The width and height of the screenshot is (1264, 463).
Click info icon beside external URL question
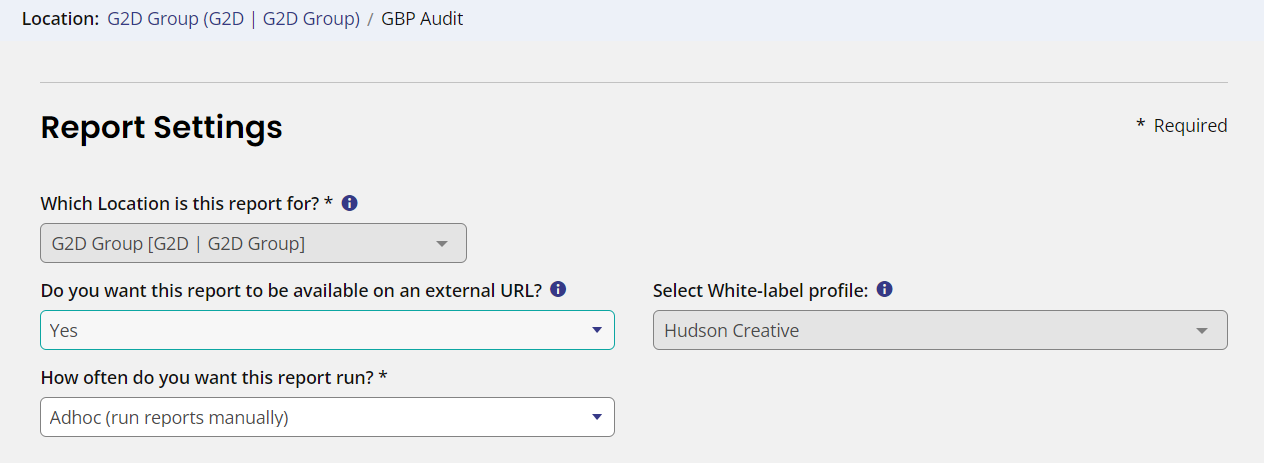pos(558,290)
